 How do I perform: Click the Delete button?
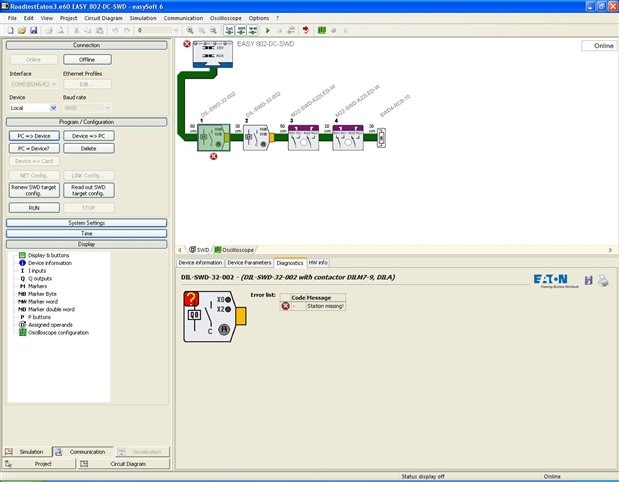[x=89, y=148]
